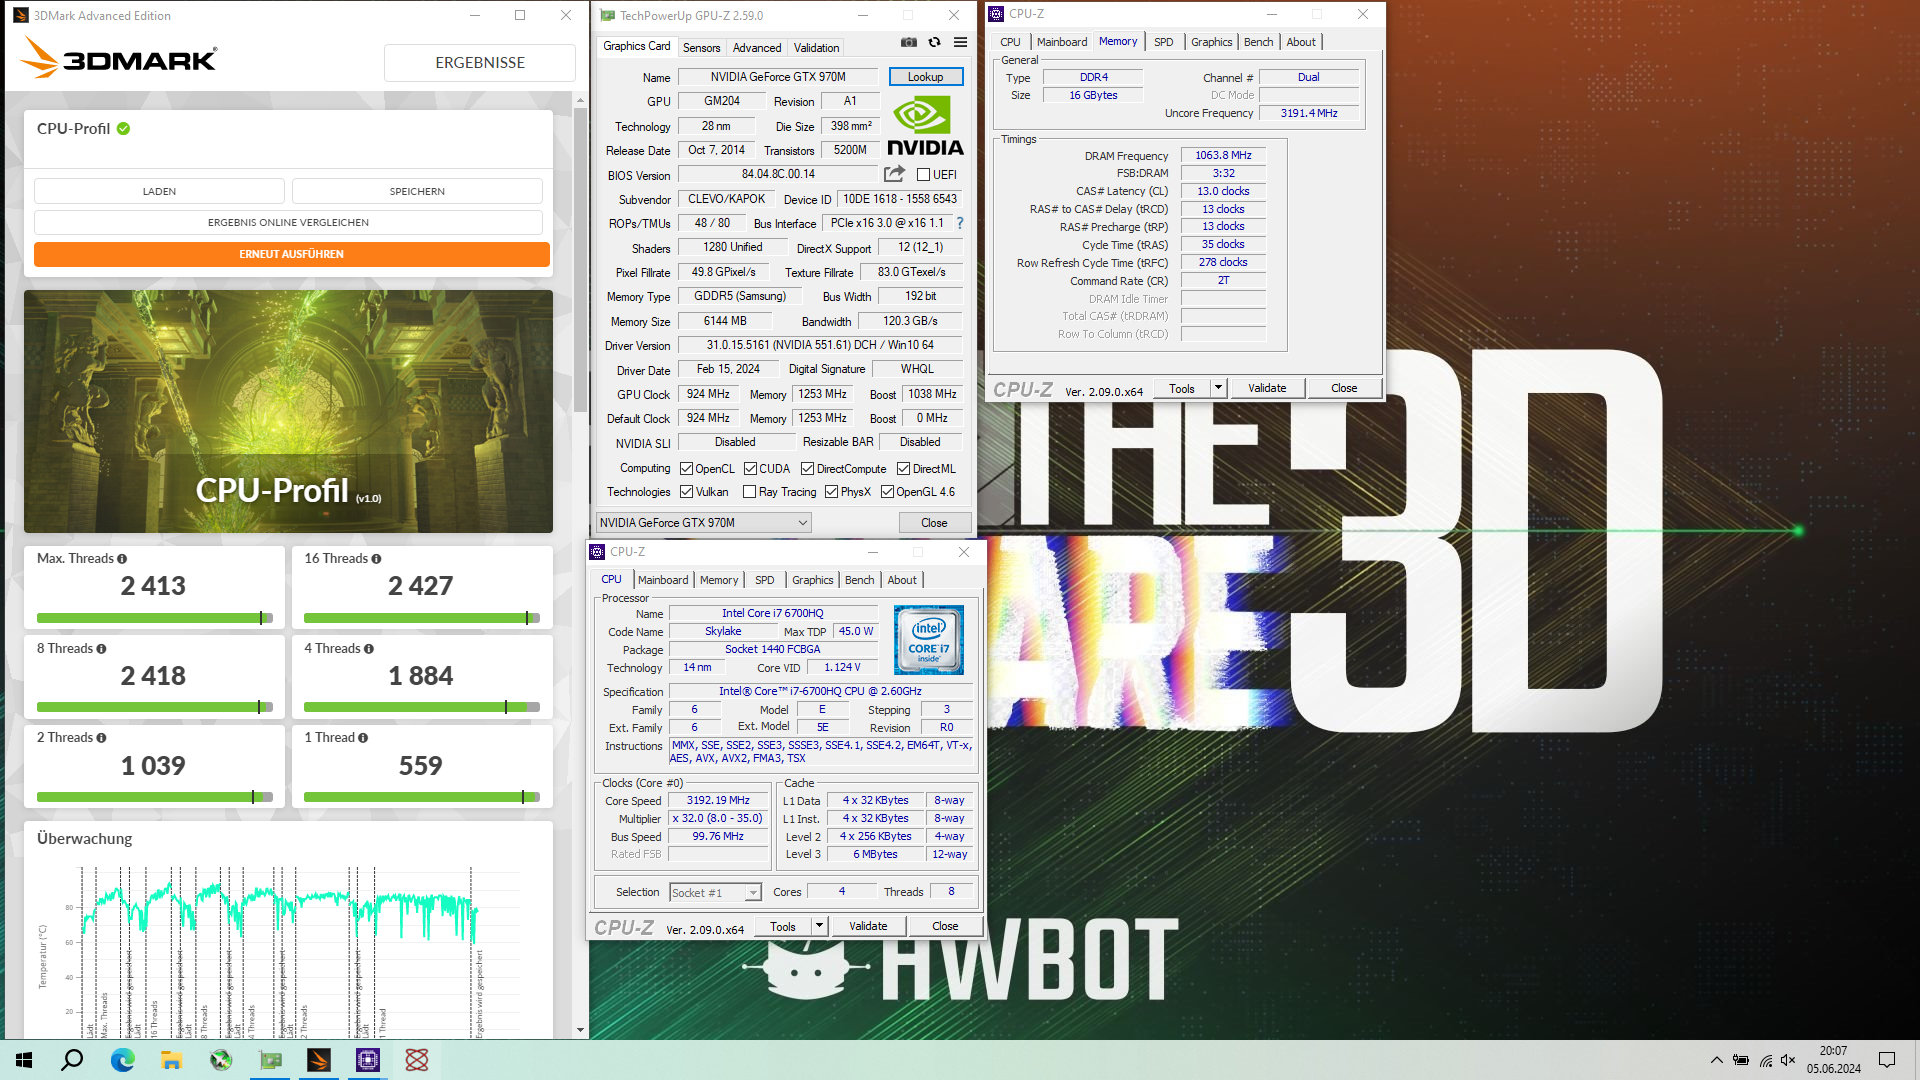Click the 3DMark logo
The image size is (1920, 1080).
[118, 59]
